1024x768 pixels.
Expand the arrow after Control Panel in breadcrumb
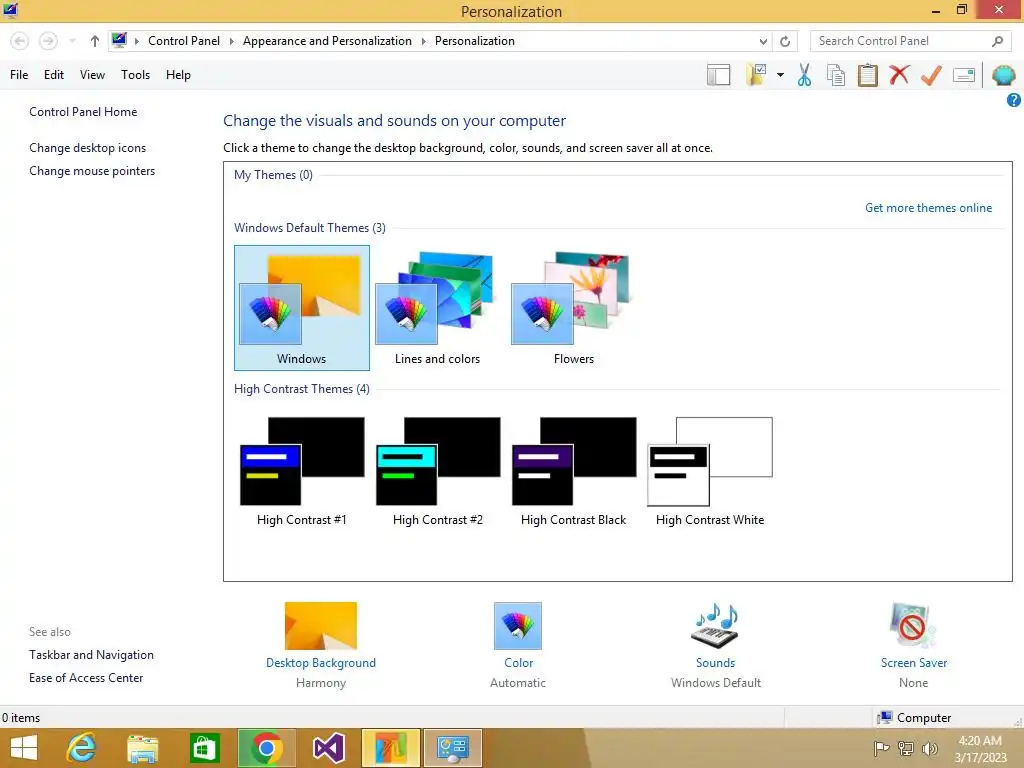click(231, 41)
